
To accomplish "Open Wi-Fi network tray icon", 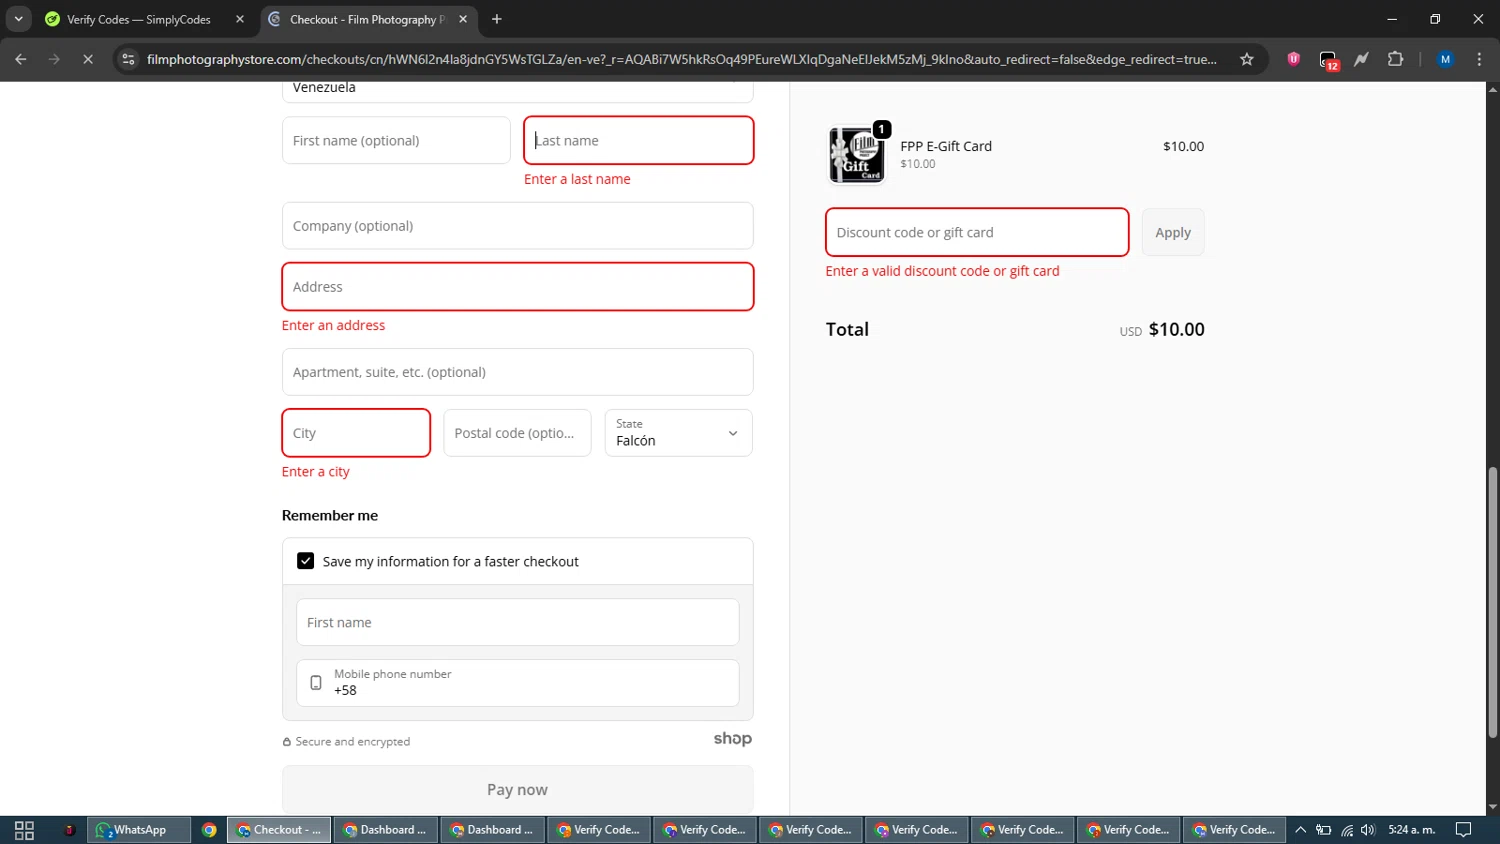I will 1347,830.
